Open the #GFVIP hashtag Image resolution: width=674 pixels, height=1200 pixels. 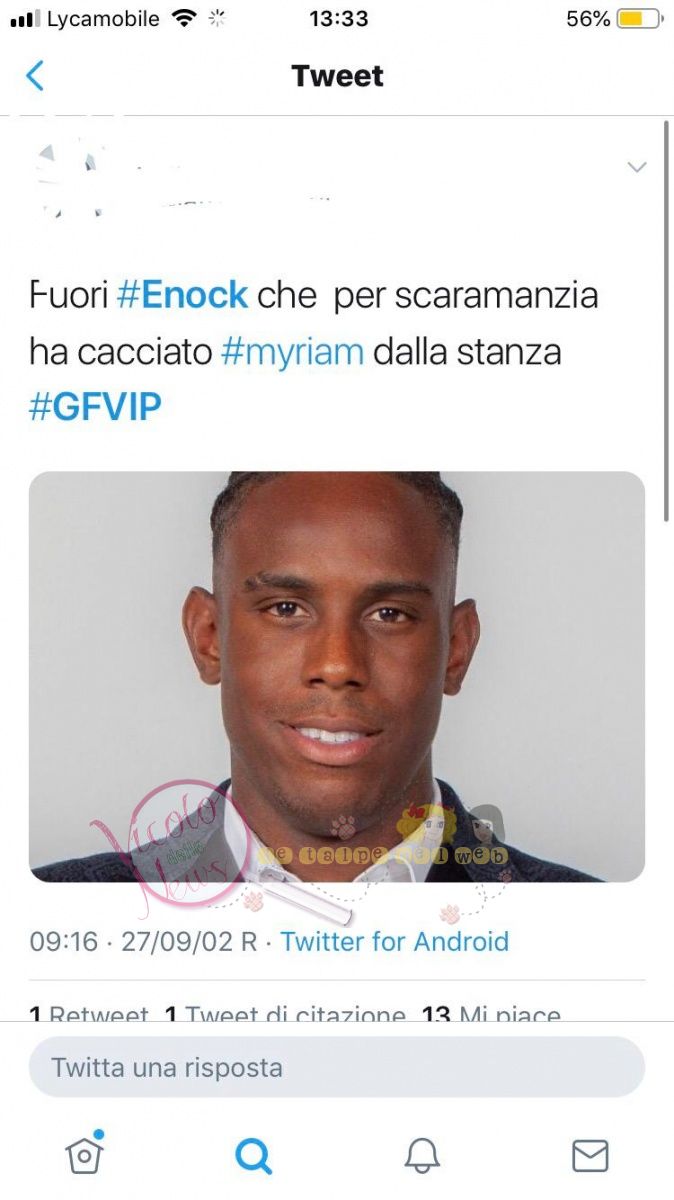95,408
